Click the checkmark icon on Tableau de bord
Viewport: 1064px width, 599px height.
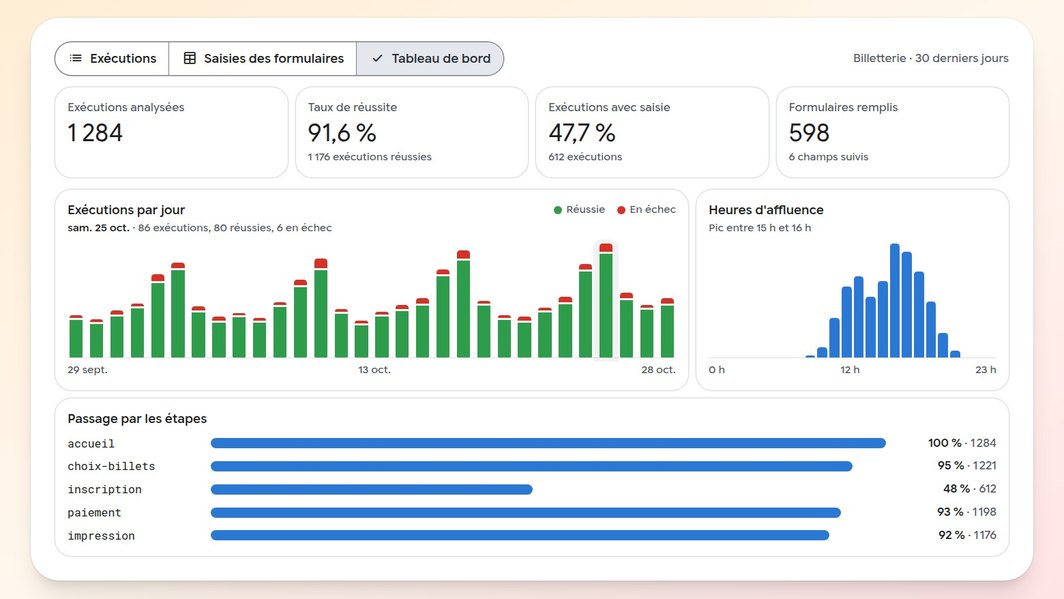tap(377, 58)
